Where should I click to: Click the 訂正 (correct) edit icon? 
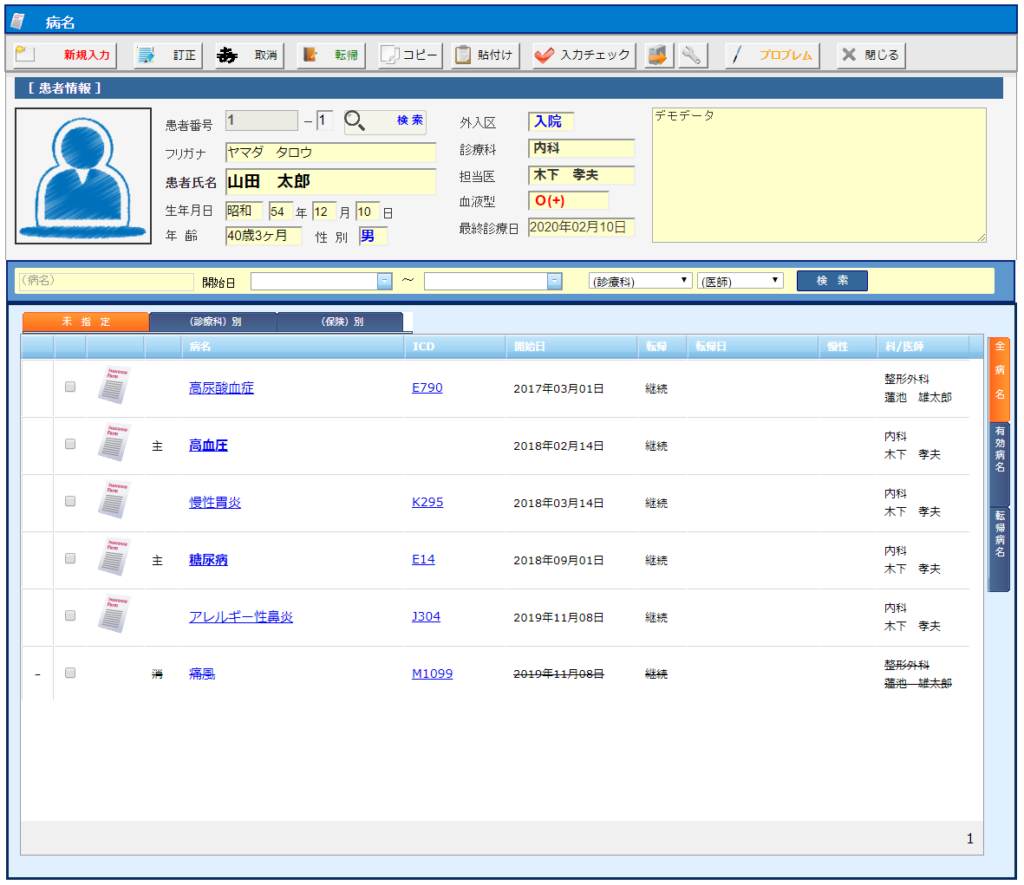(x=168, y=55)
